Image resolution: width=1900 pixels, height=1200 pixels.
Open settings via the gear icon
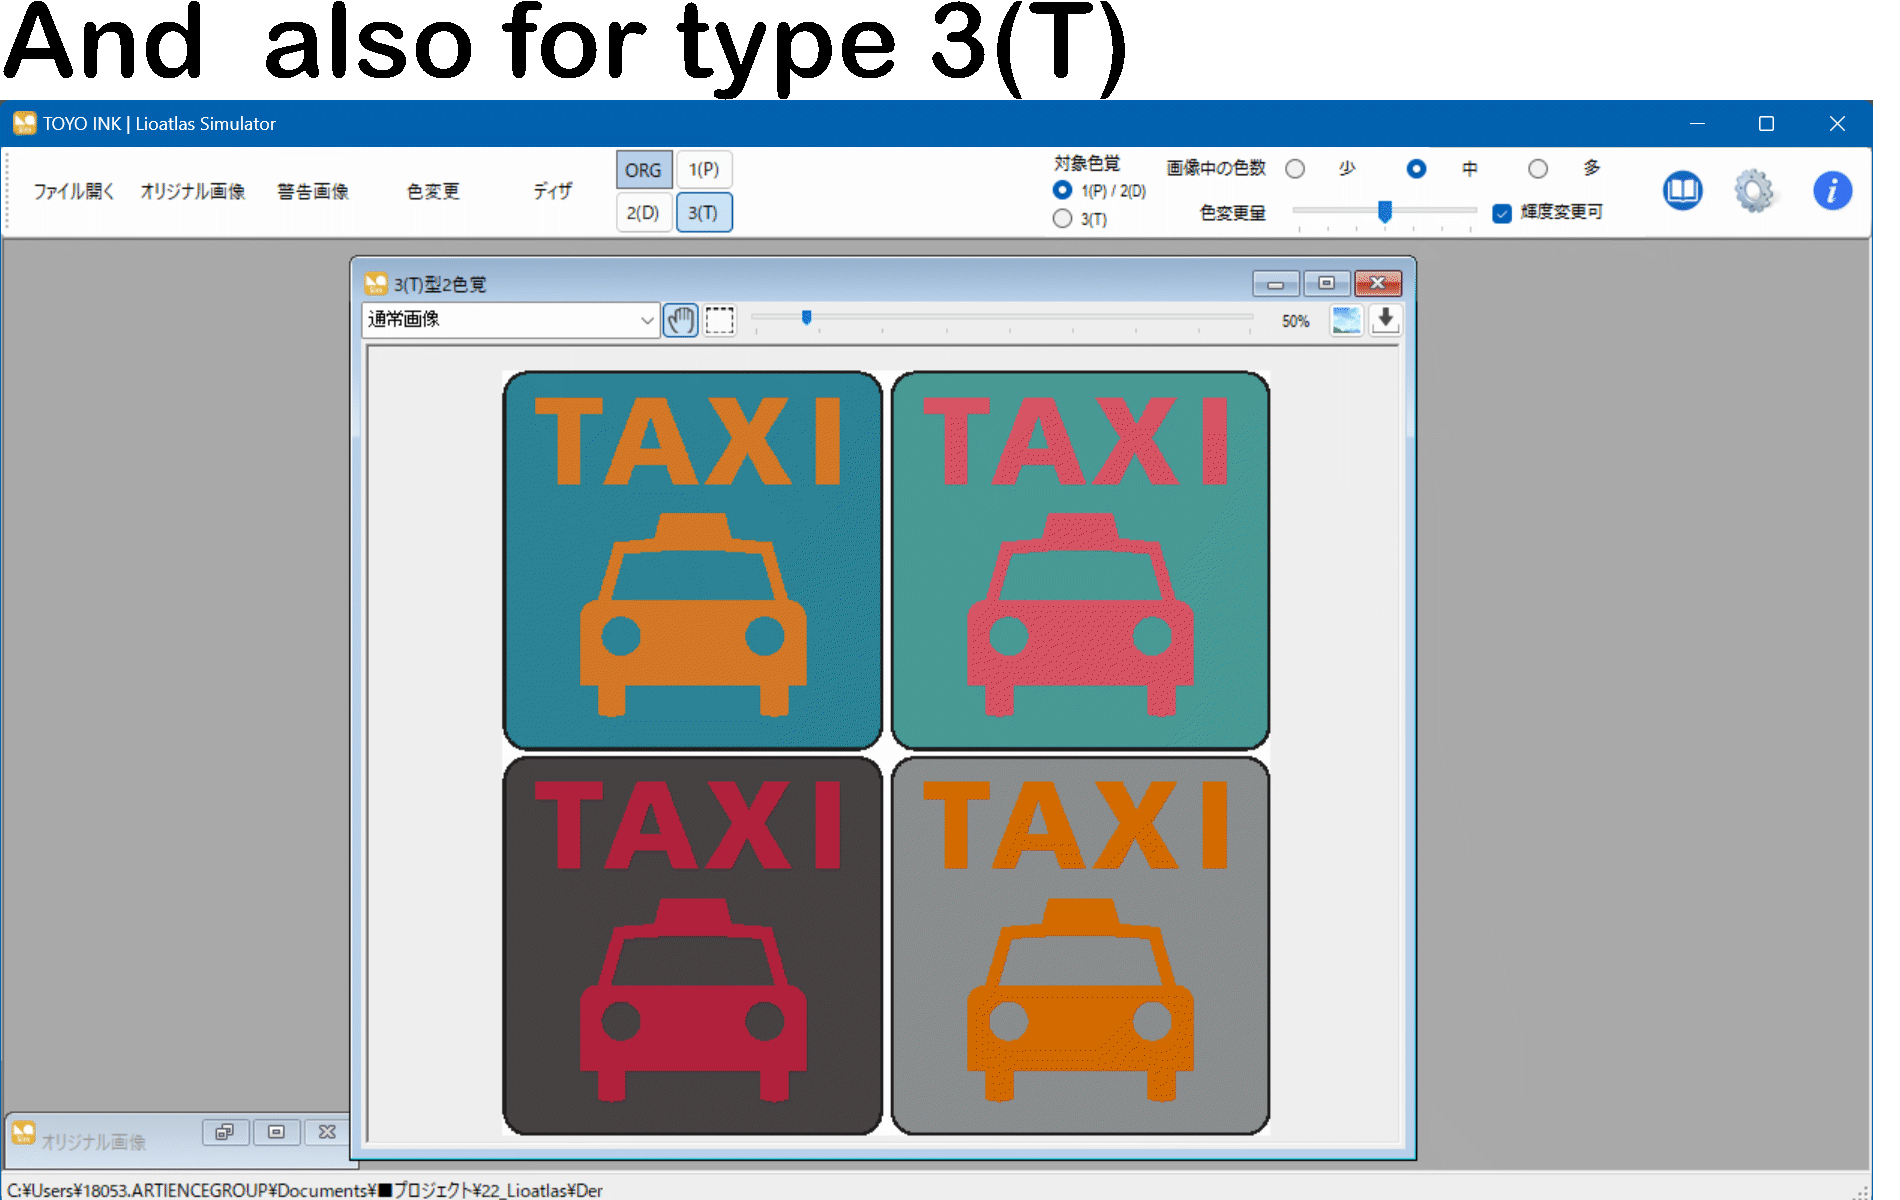(1754, 190)
